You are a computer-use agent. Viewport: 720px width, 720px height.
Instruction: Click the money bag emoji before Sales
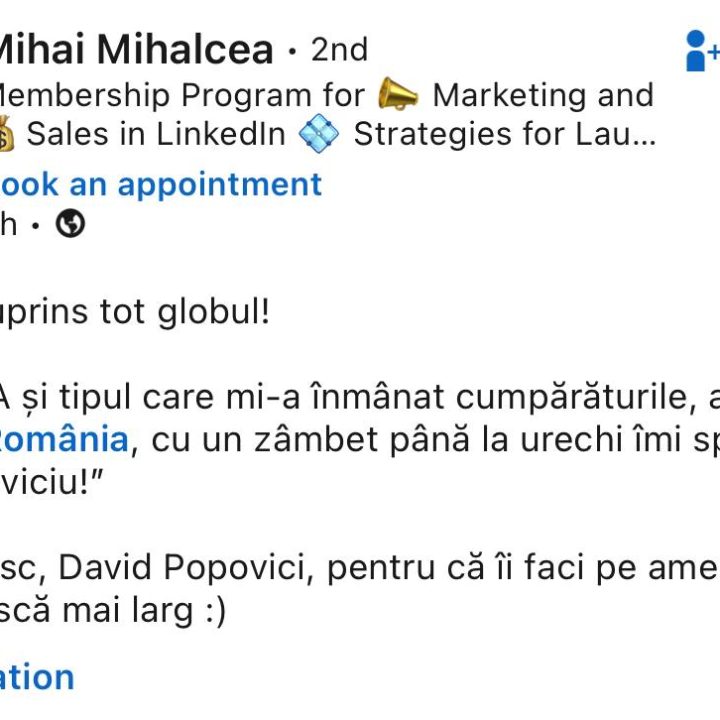5,135
